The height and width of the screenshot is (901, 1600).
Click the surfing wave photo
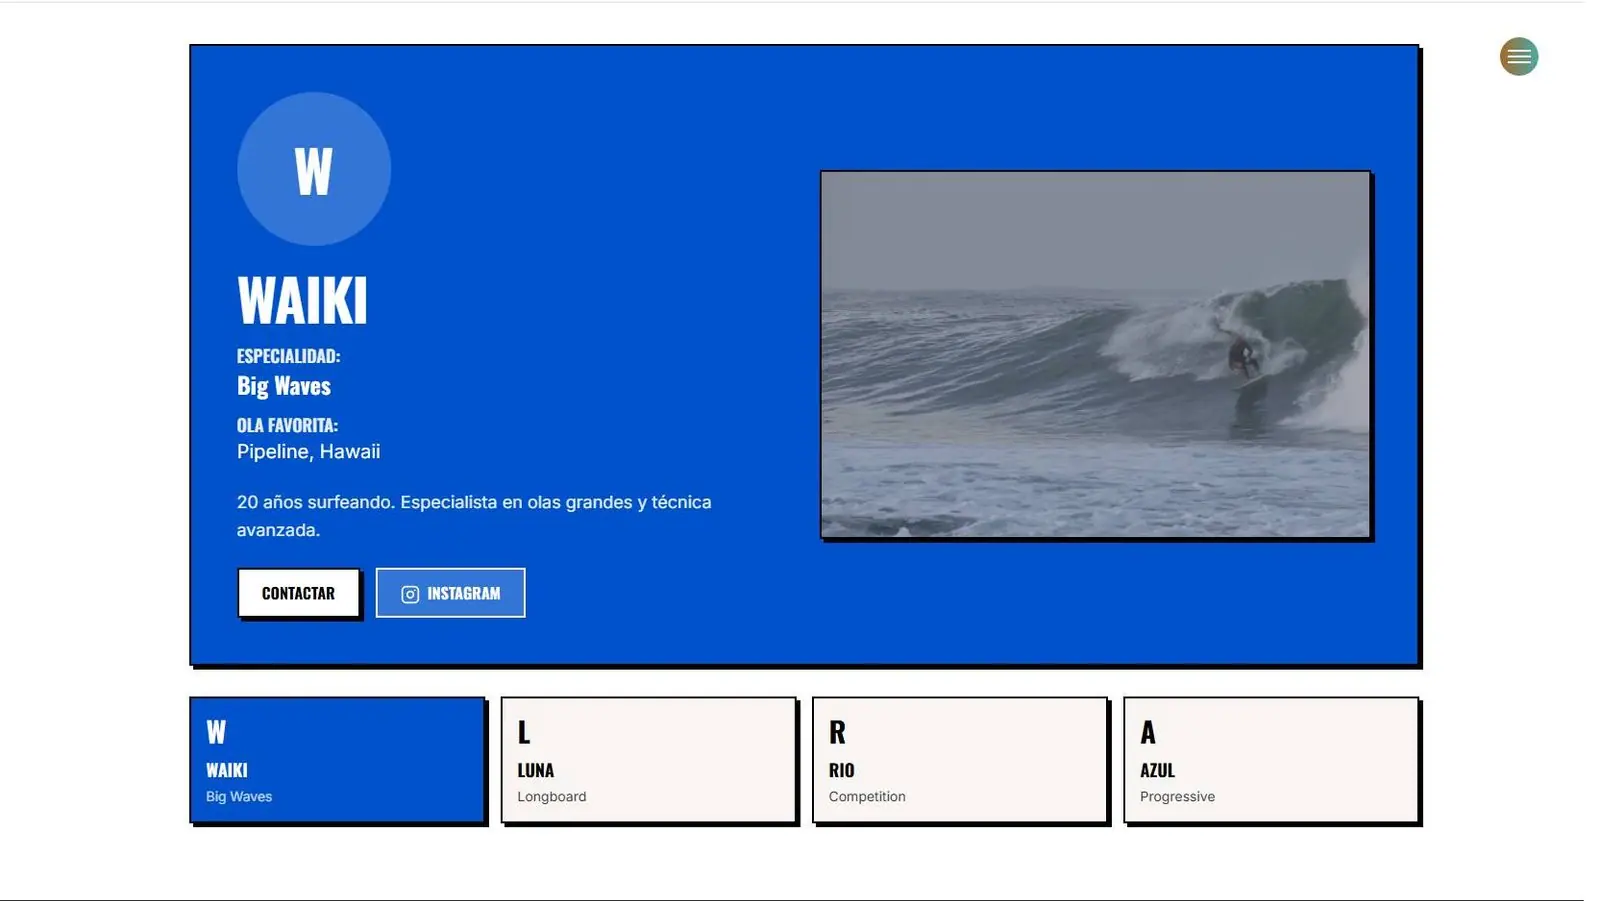click(x=1095, y=354)
